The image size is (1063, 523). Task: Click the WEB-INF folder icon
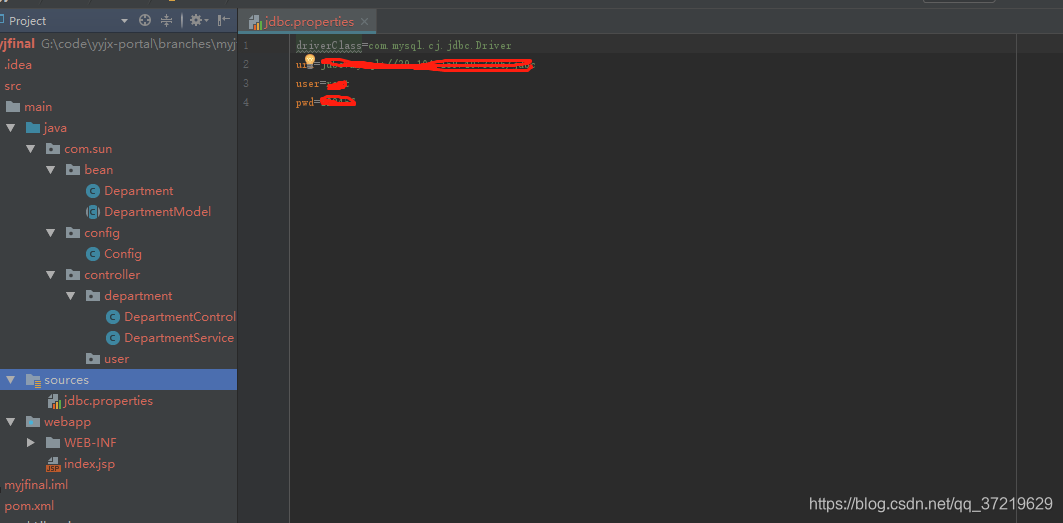click(53, 443)
